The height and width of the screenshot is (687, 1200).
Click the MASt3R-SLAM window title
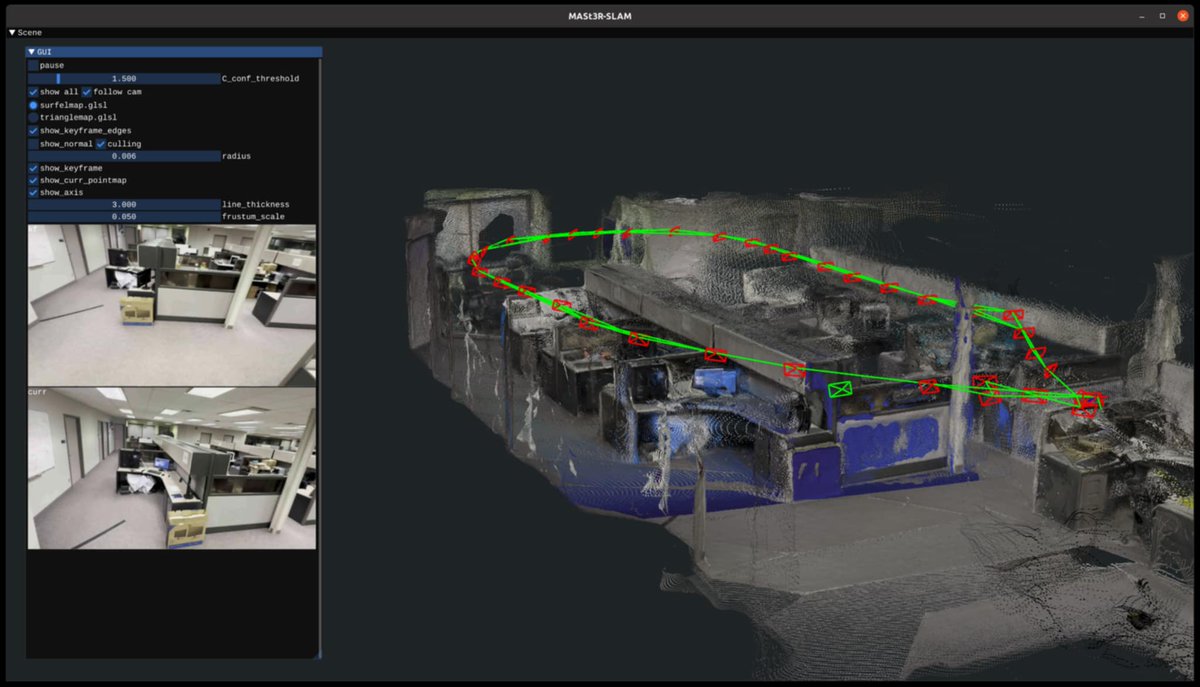click(x=600, y=16)
